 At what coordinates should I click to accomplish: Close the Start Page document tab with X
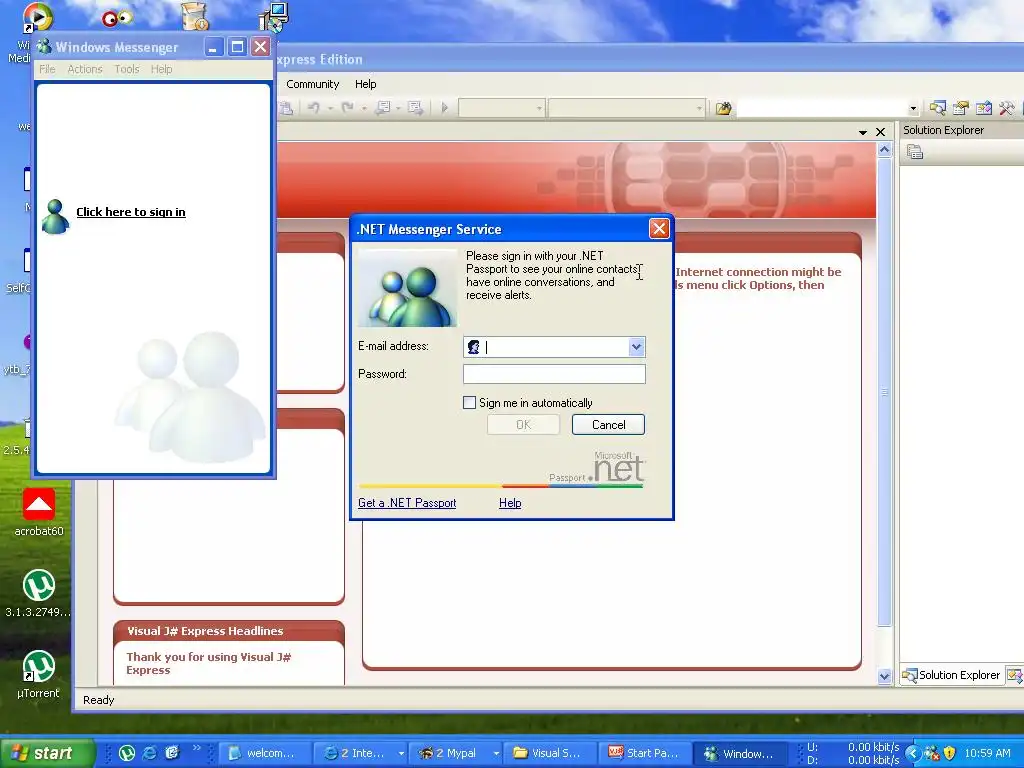(880, 132)
